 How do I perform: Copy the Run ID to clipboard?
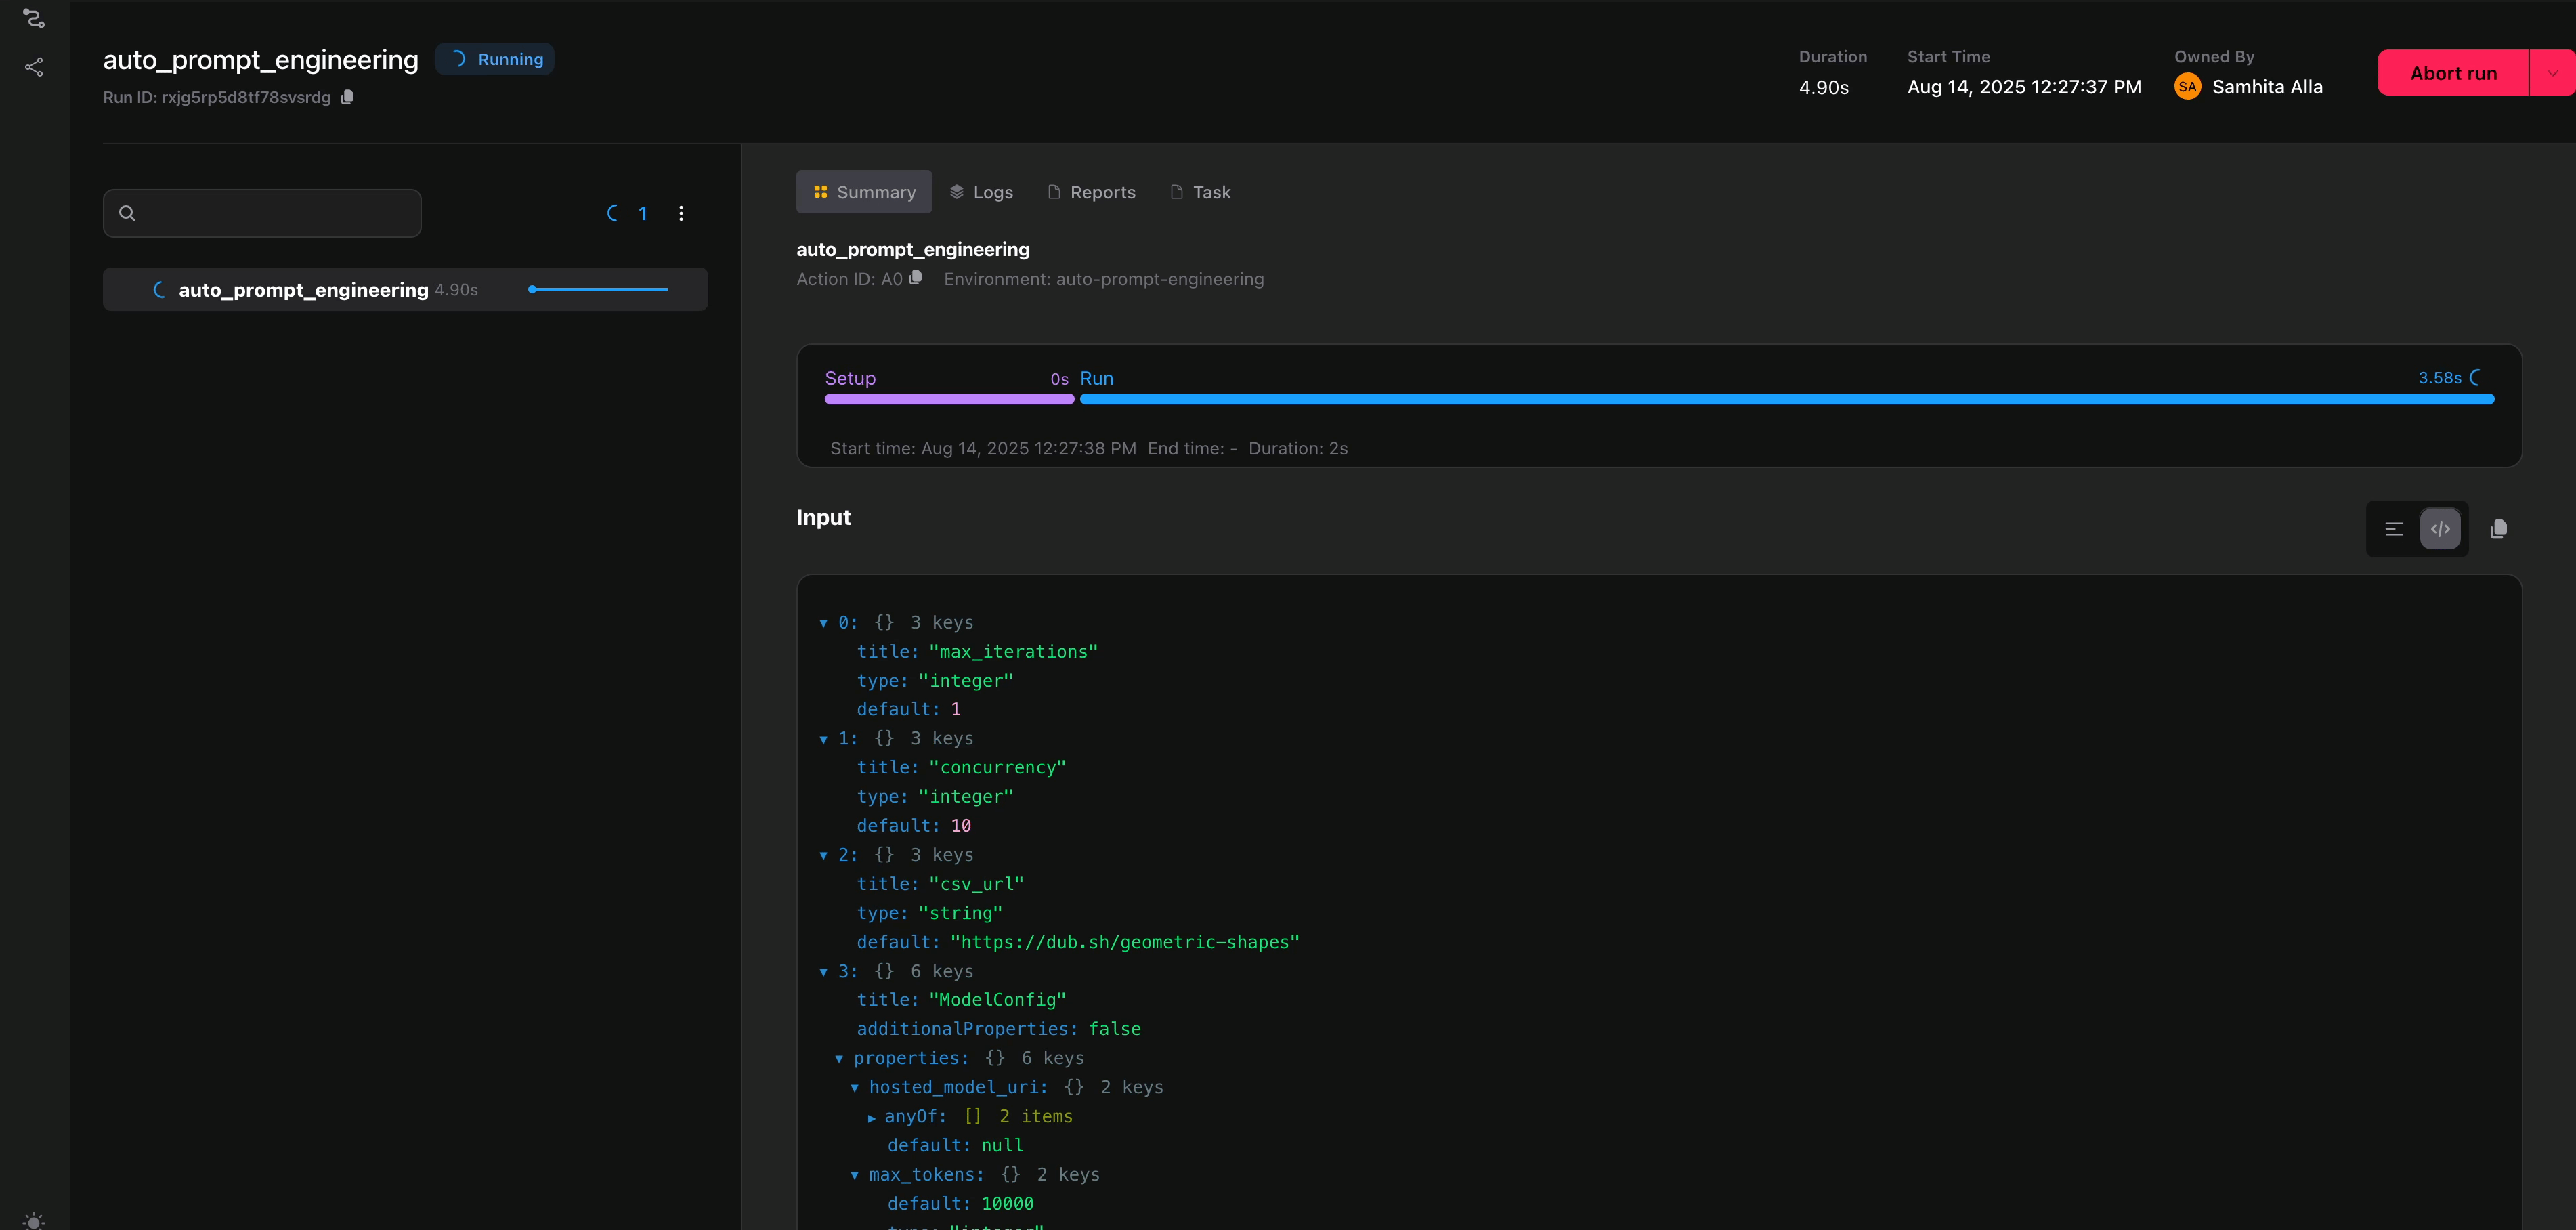[347, 97]
